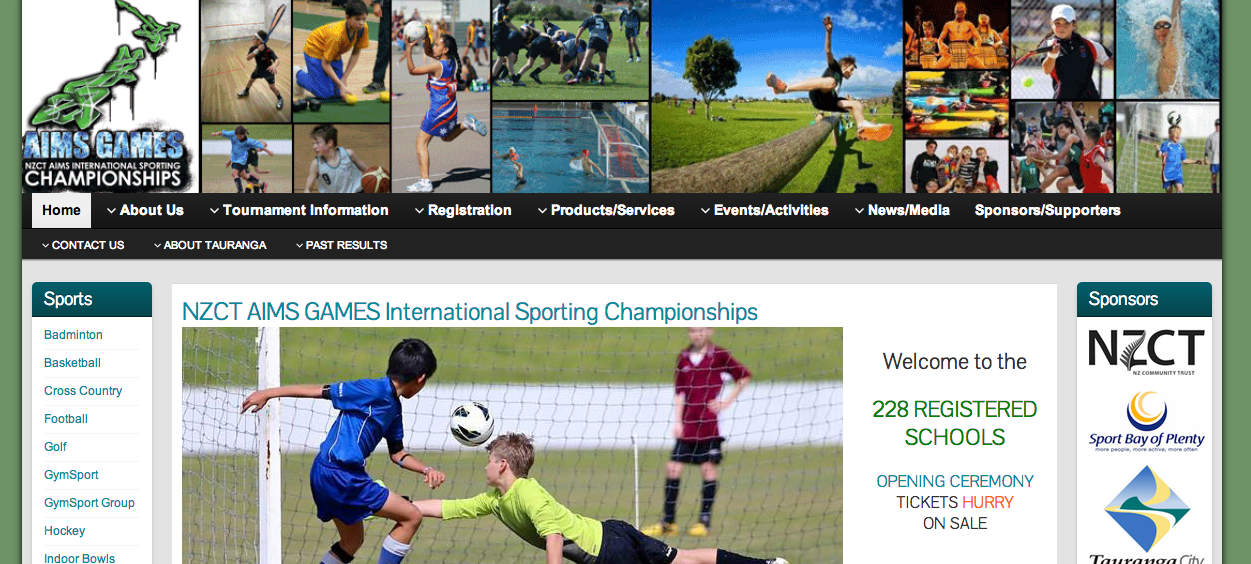Open the Registration menu dropdown
Image resolution: width=1251 pixels, height=564 pixels.
pos(463,210)
